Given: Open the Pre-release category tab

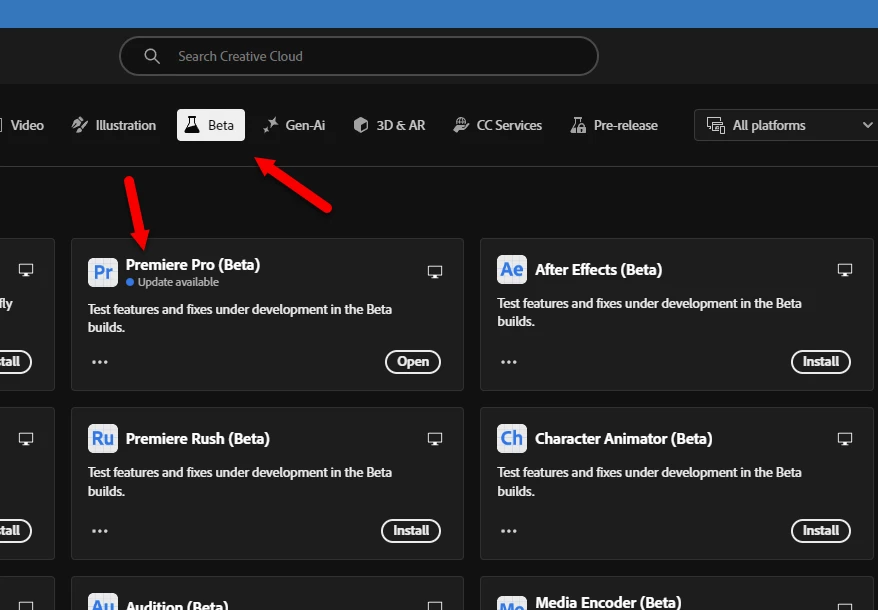Looking at the screenshot, I should pos(614,125).
